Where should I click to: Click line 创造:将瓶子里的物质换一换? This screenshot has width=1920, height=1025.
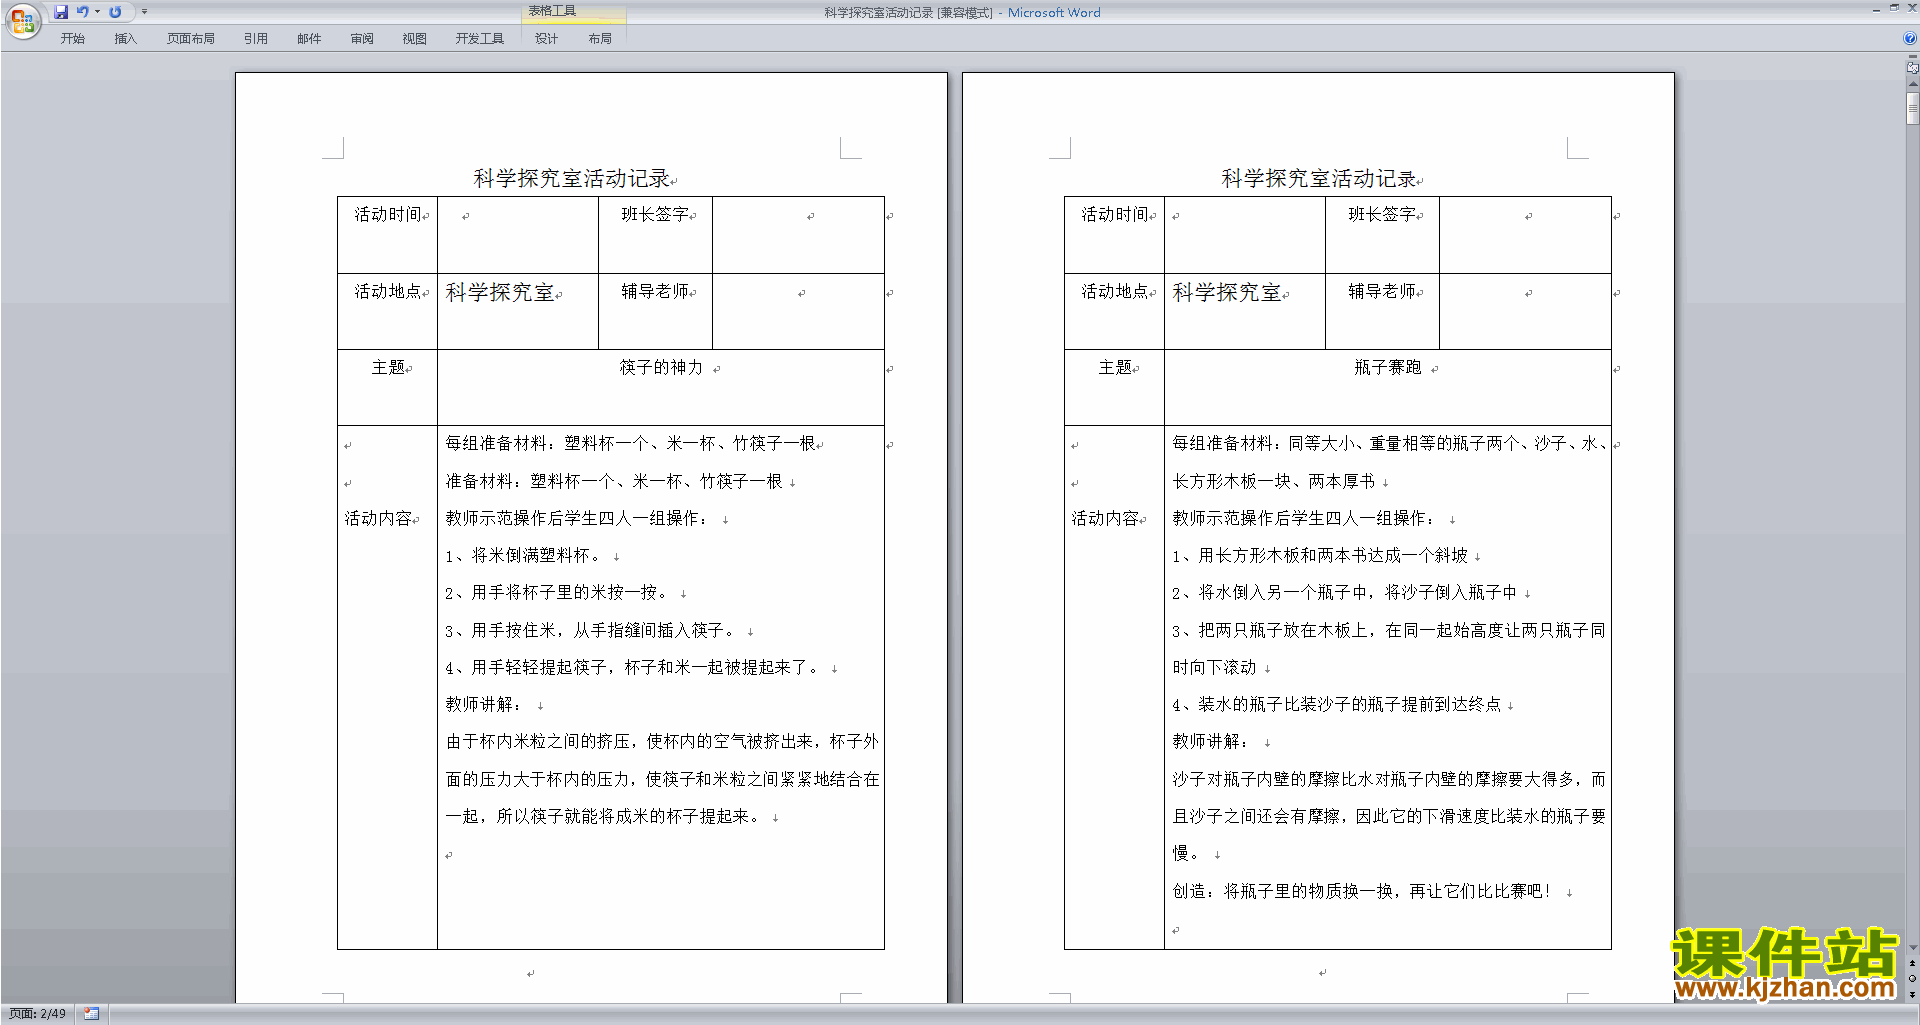pyautogui.click(x=1363, y=892)
